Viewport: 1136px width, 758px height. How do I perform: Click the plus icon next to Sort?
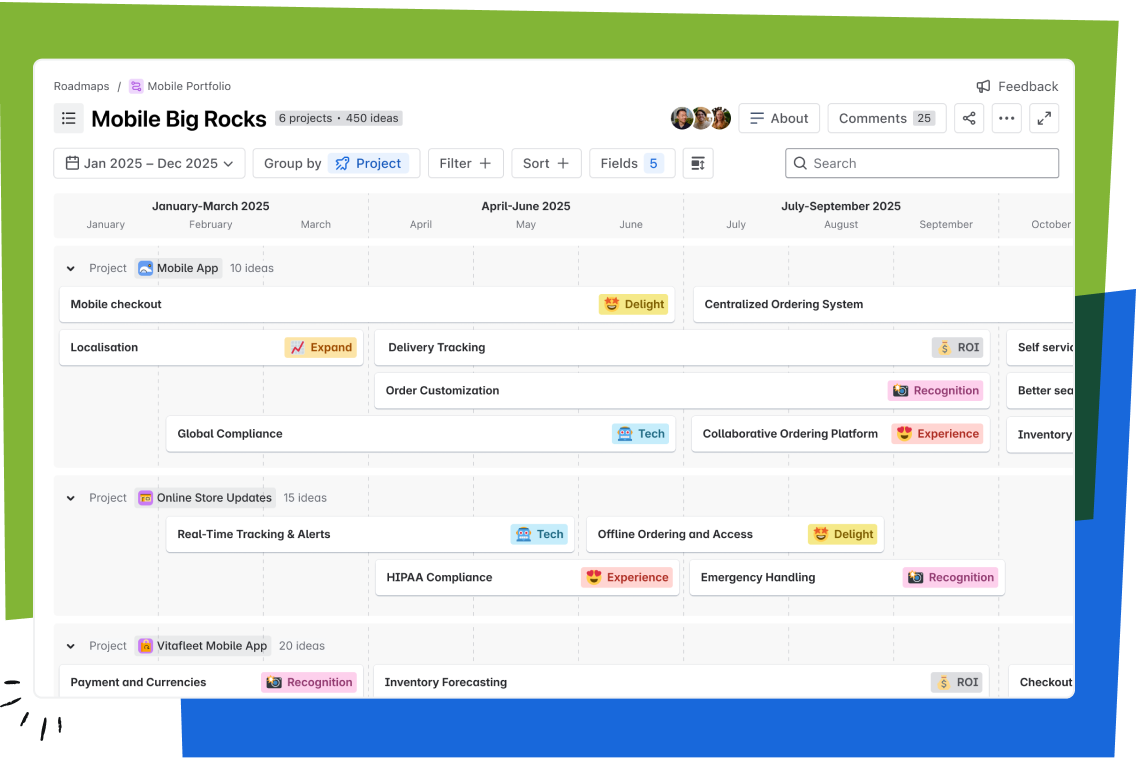563,163
